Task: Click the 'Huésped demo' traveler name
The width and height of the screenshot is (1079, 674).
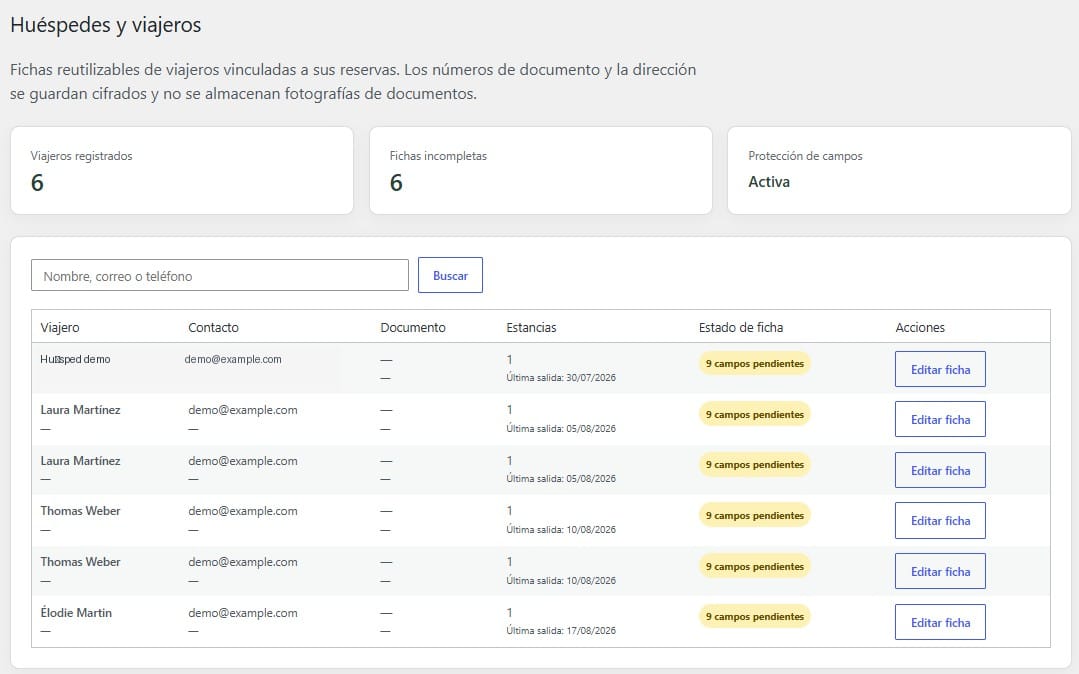Action: coord(75,359)
